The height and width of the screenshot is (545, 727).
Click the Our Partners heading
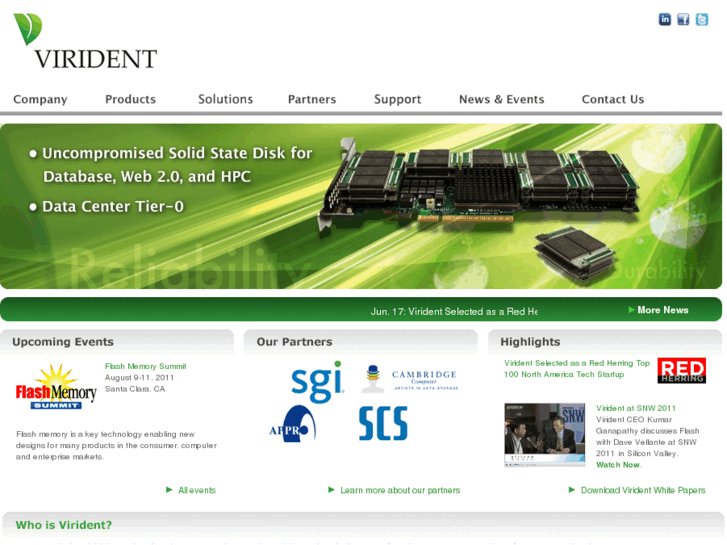[x=294, y=342]
